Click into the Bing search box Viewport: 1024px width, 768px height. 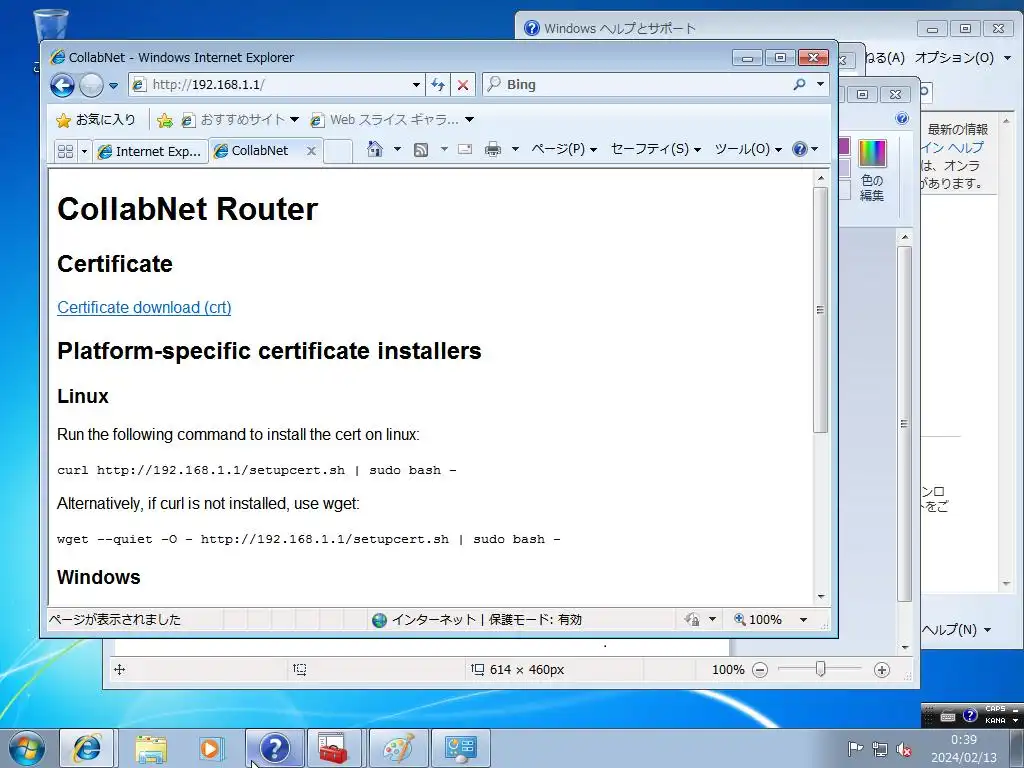coord(637,84)
